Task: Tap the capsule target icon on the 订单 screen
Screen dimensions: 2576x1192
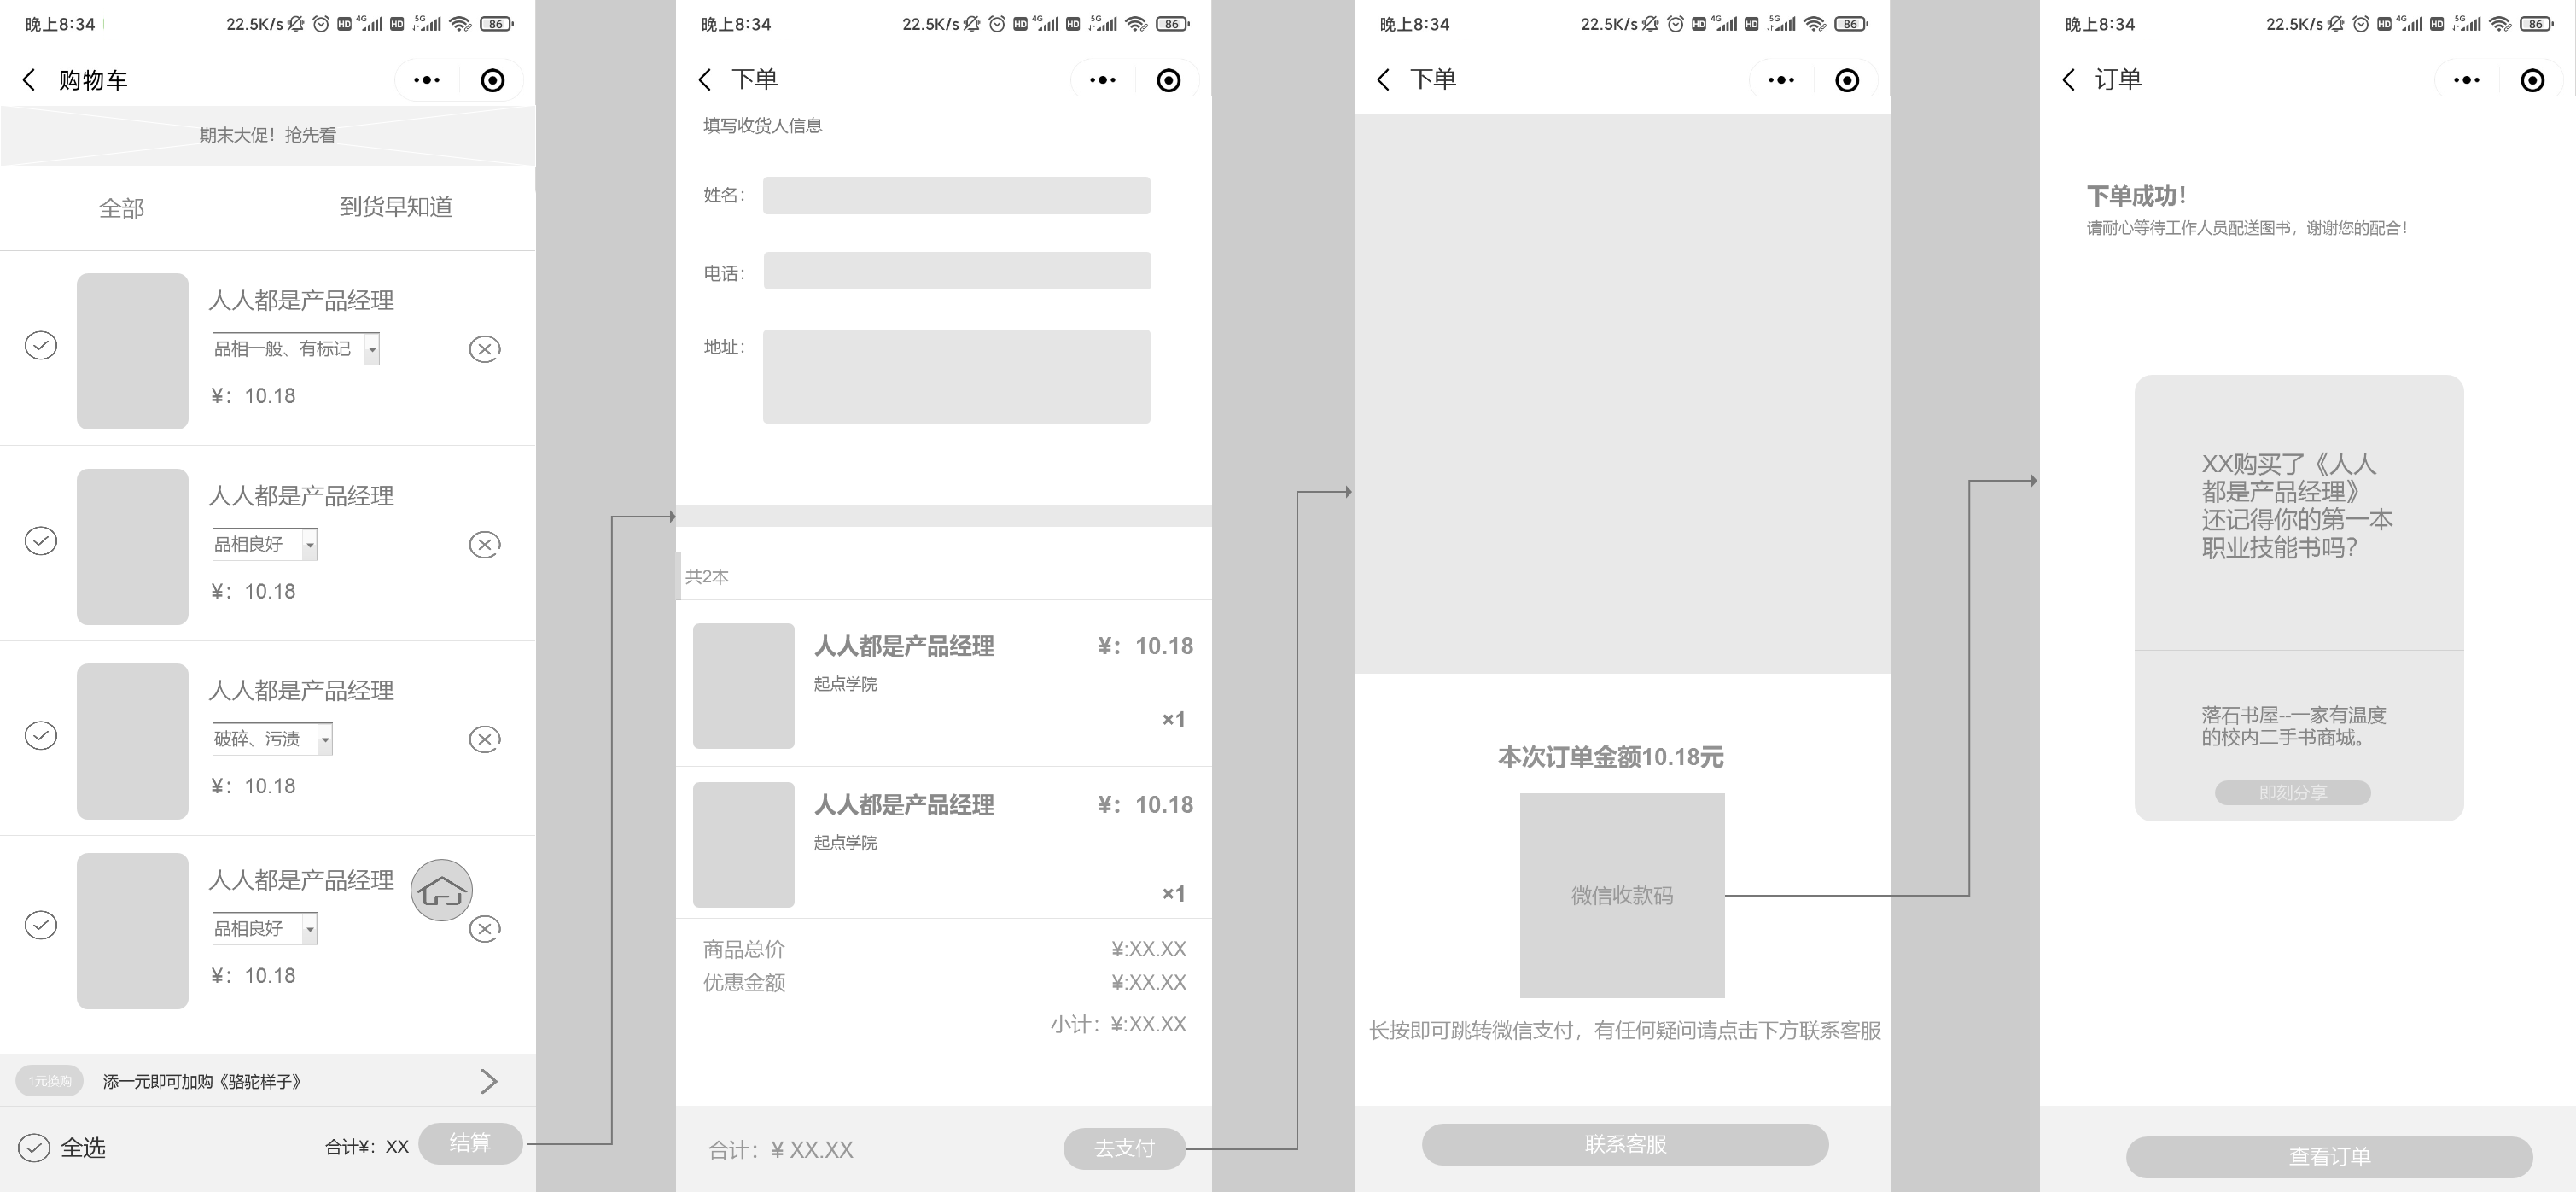Action: (x=2531, y=80)
